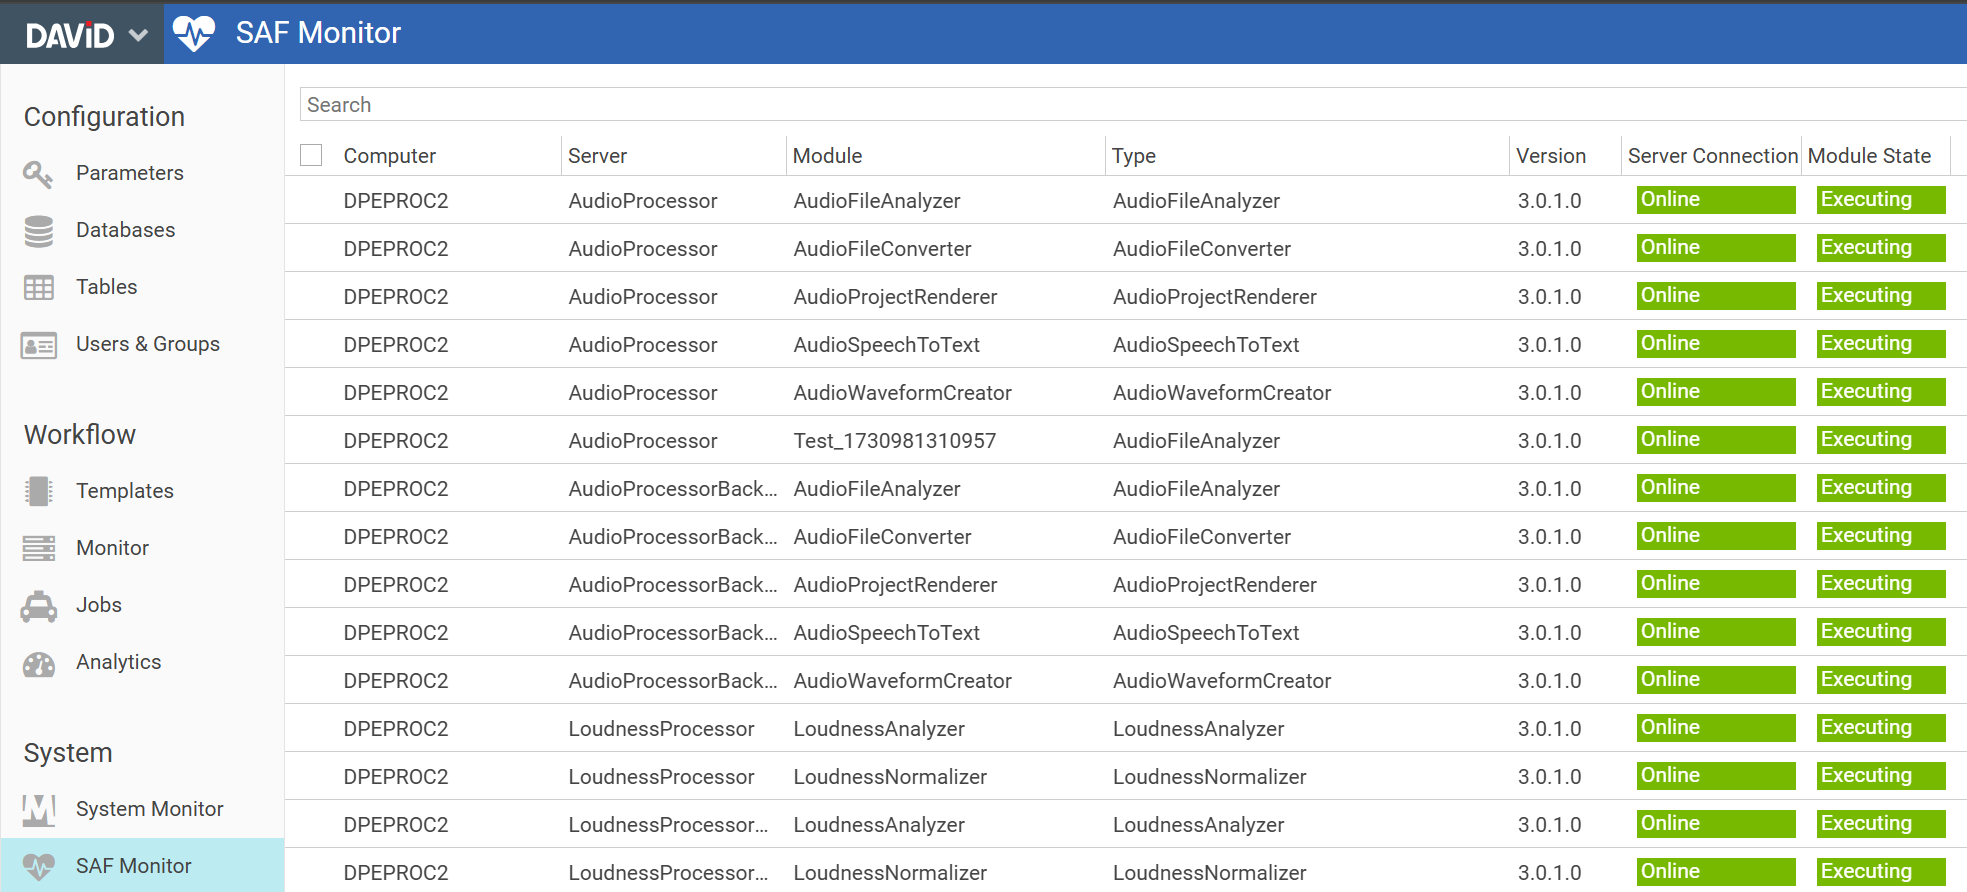
Task: Click the System Monitor icon
Action: click(38, 809)
